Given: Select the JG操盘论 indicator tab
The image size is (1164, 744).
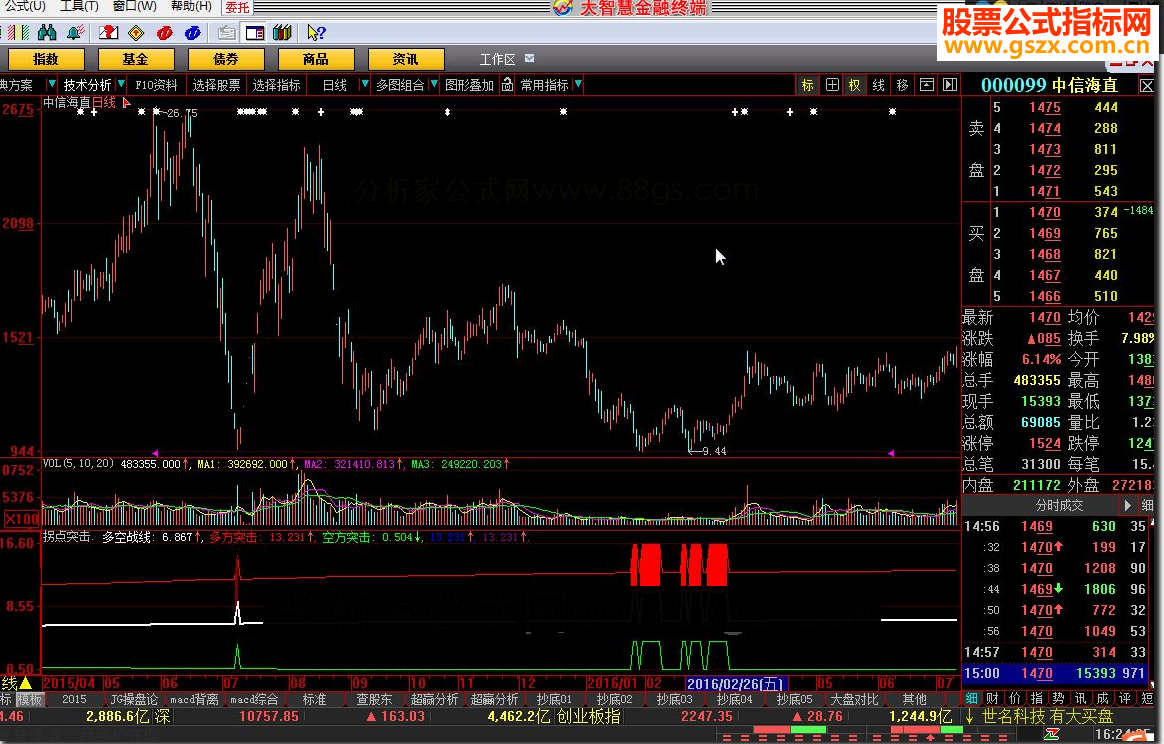Looking at the screenshot, I should 134,699.
